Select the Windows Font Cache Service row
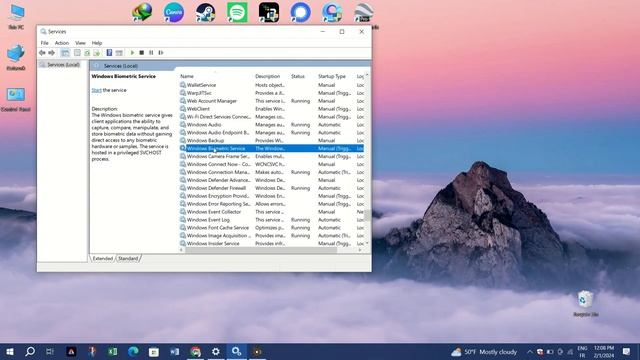The image size is (640, 360). click(x=271, y=228)
